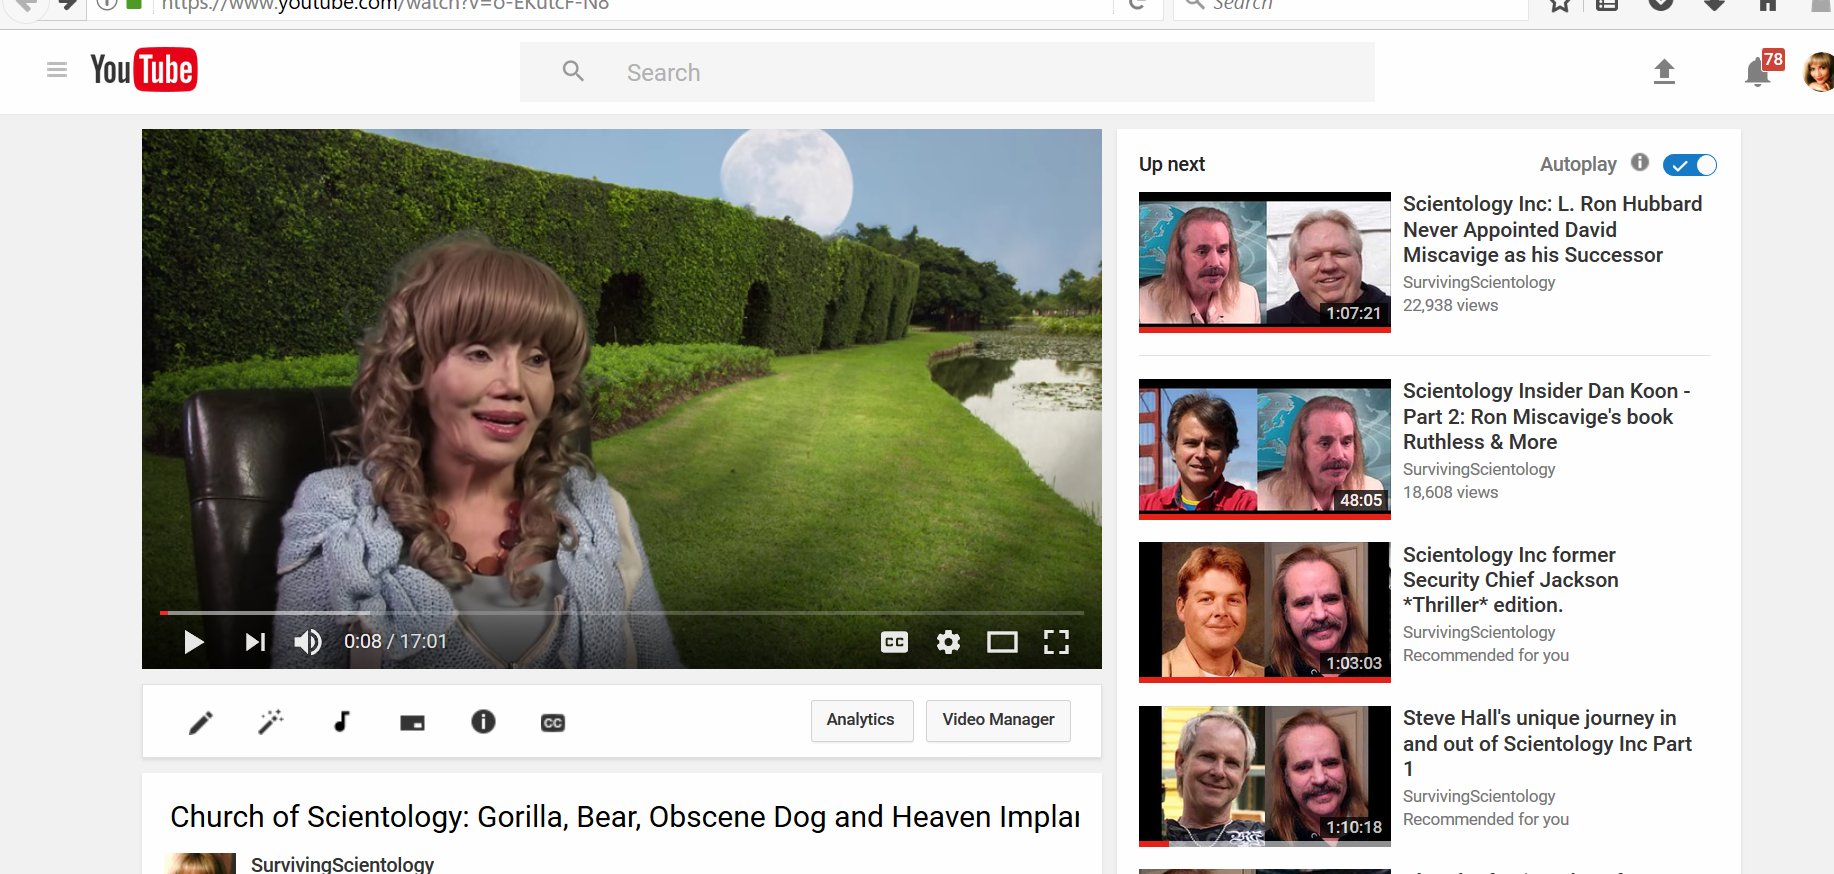Screen dimensions: 1834x874
Task: Open the hamburger guide menu
Action: click(57, 70)
